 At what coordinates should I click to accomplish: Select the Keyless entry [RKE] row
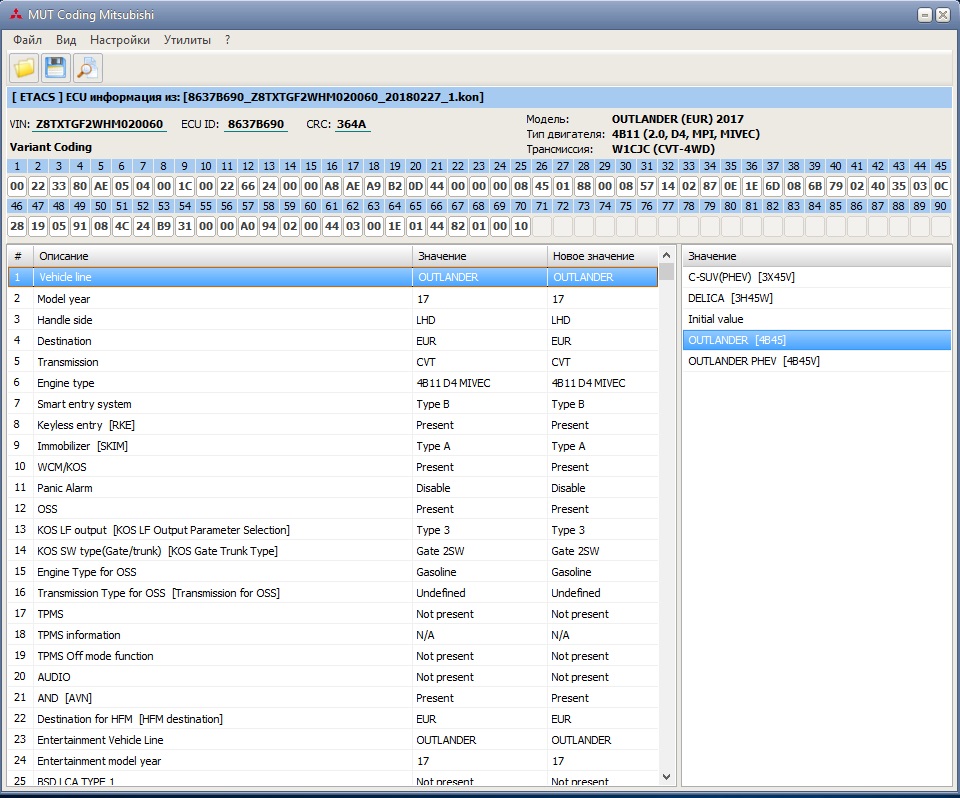[x=333, y=425]
